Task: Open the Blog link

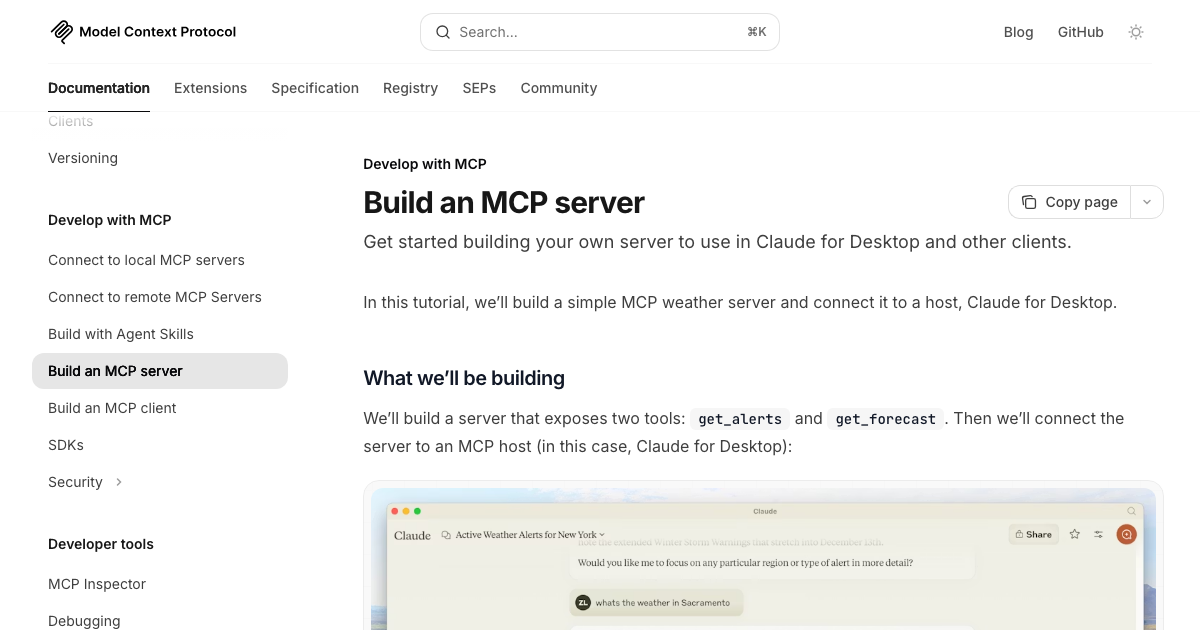Action: tap(1018, 32)
